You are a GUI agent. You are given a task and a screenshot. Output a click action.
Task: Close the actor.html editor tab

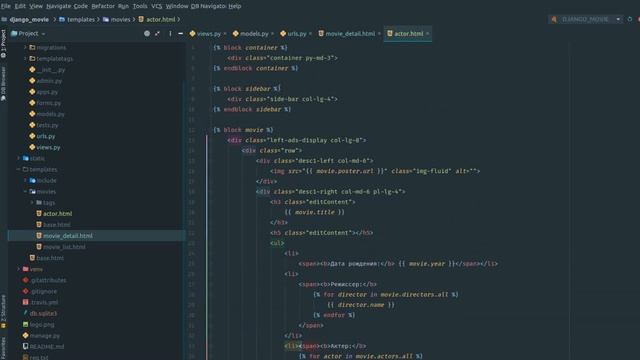point(427,33)
